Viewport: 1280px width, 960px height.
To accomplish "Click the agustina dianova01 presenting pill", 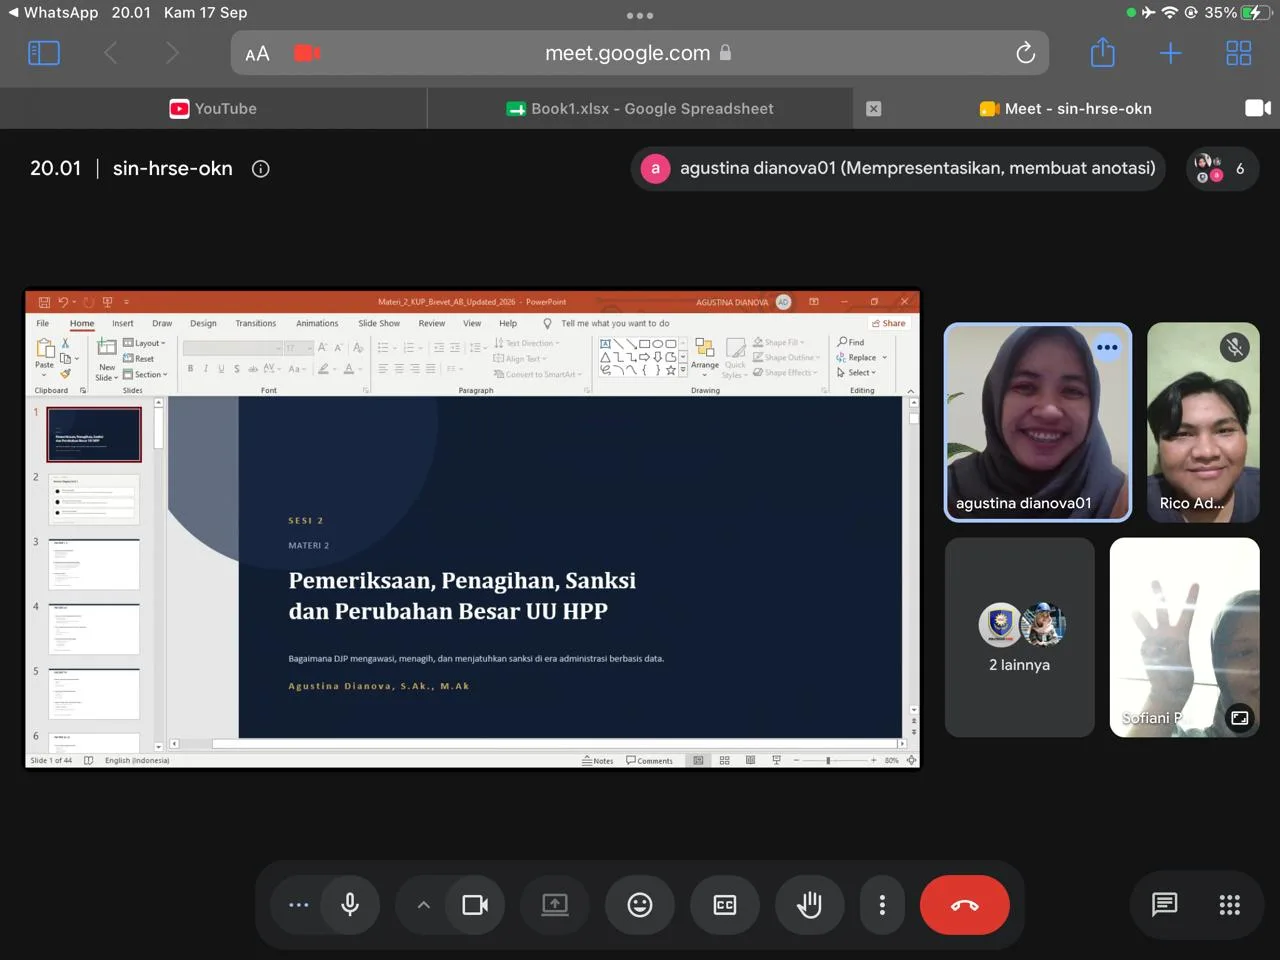I will (x=899, y=169).
